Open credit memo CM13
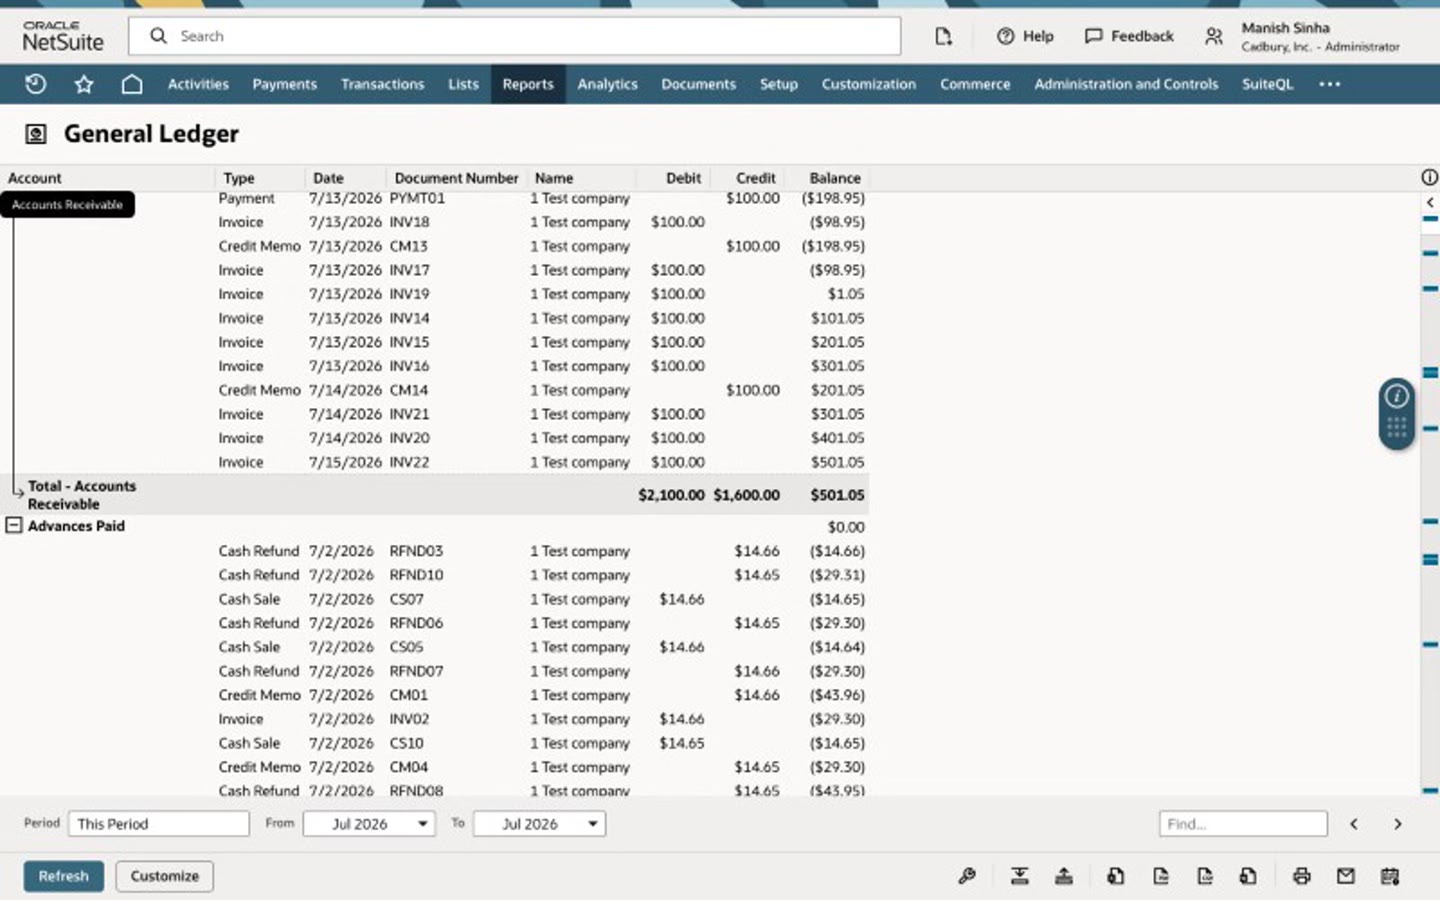The width and height of the screenshot is (1440, 900). (x=408, y=246)
